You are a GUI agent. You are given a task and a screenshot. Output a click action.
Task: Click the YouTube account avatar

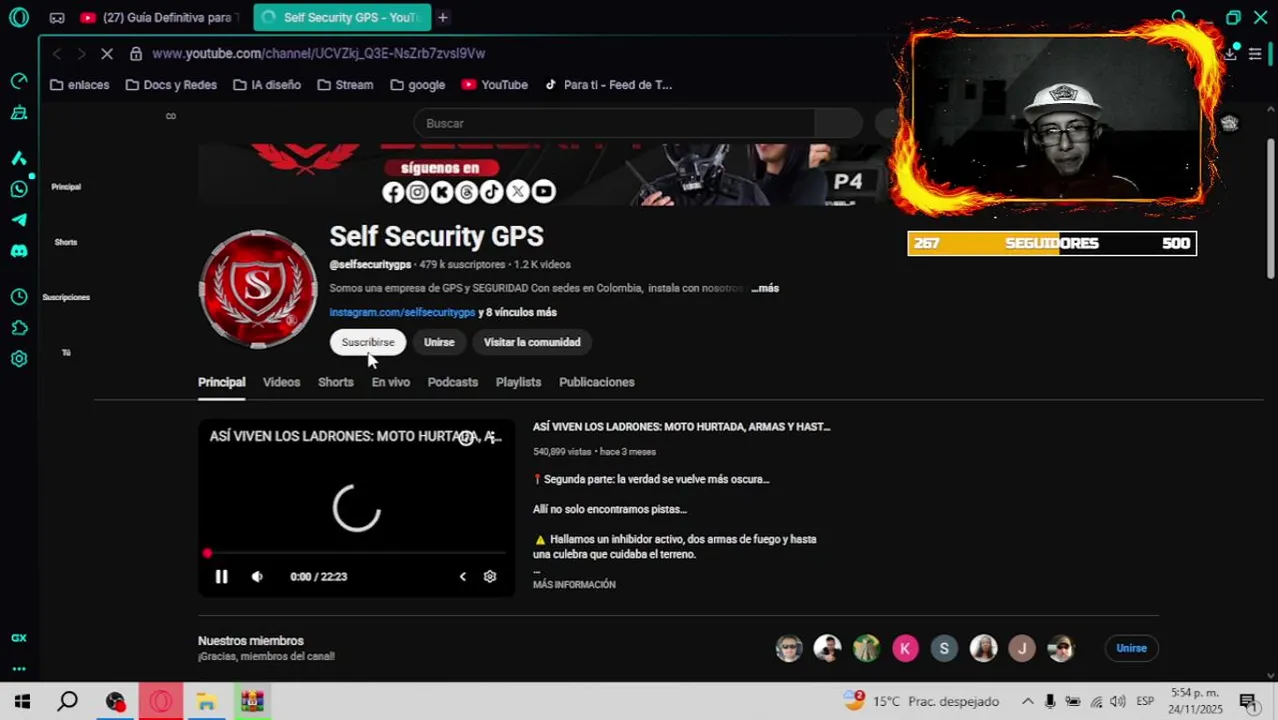[1230, 123]
